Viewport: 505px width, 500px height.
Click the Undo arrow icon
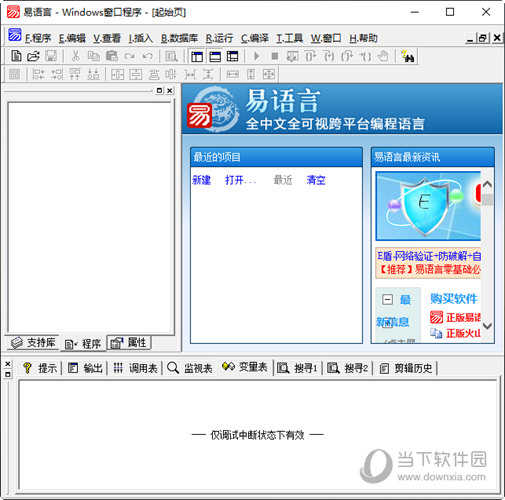coord(147,56)
